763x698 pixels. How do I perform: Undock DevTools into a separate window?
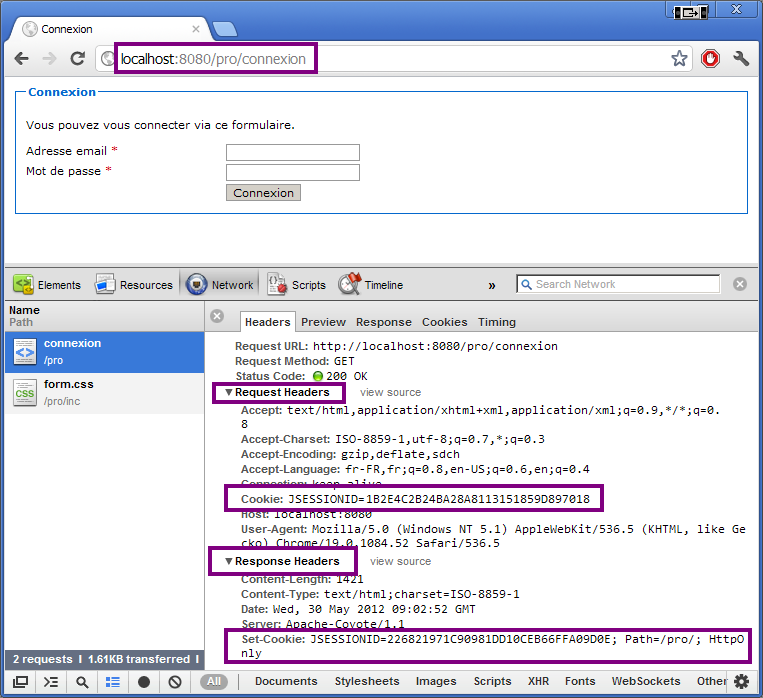coord(20,682)
